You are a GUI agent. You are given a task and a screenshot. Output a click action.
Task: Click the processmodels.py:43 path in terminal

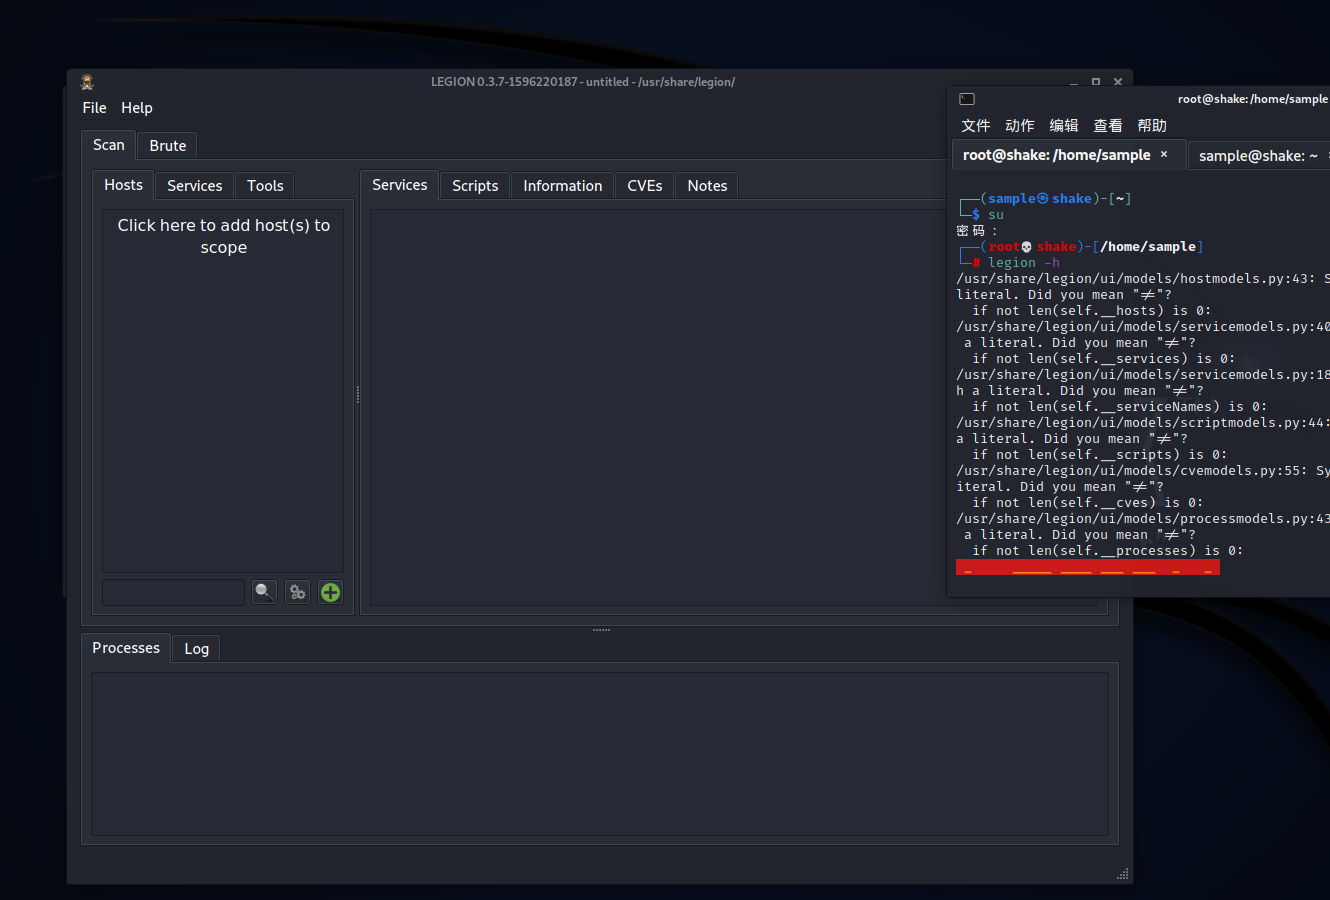1143,519
